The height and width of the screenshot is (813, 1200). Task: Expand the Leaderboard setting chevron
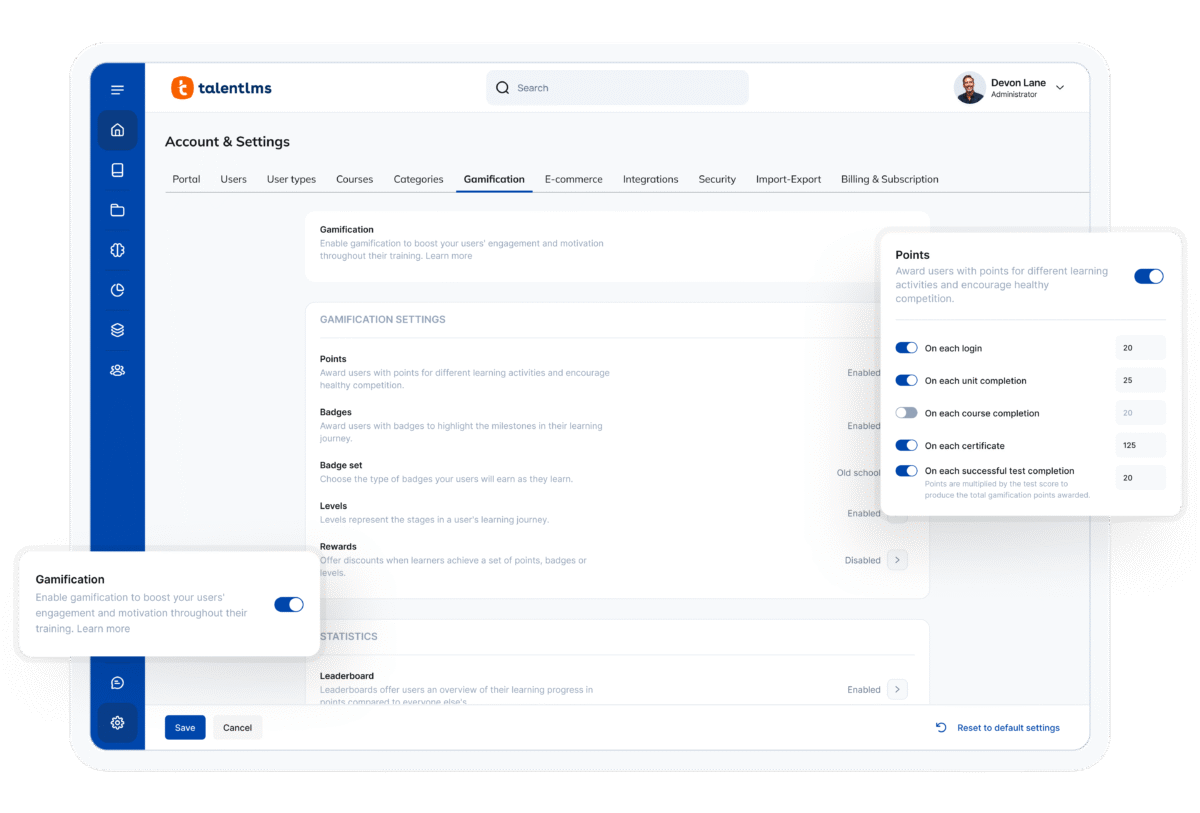point(897,689)
